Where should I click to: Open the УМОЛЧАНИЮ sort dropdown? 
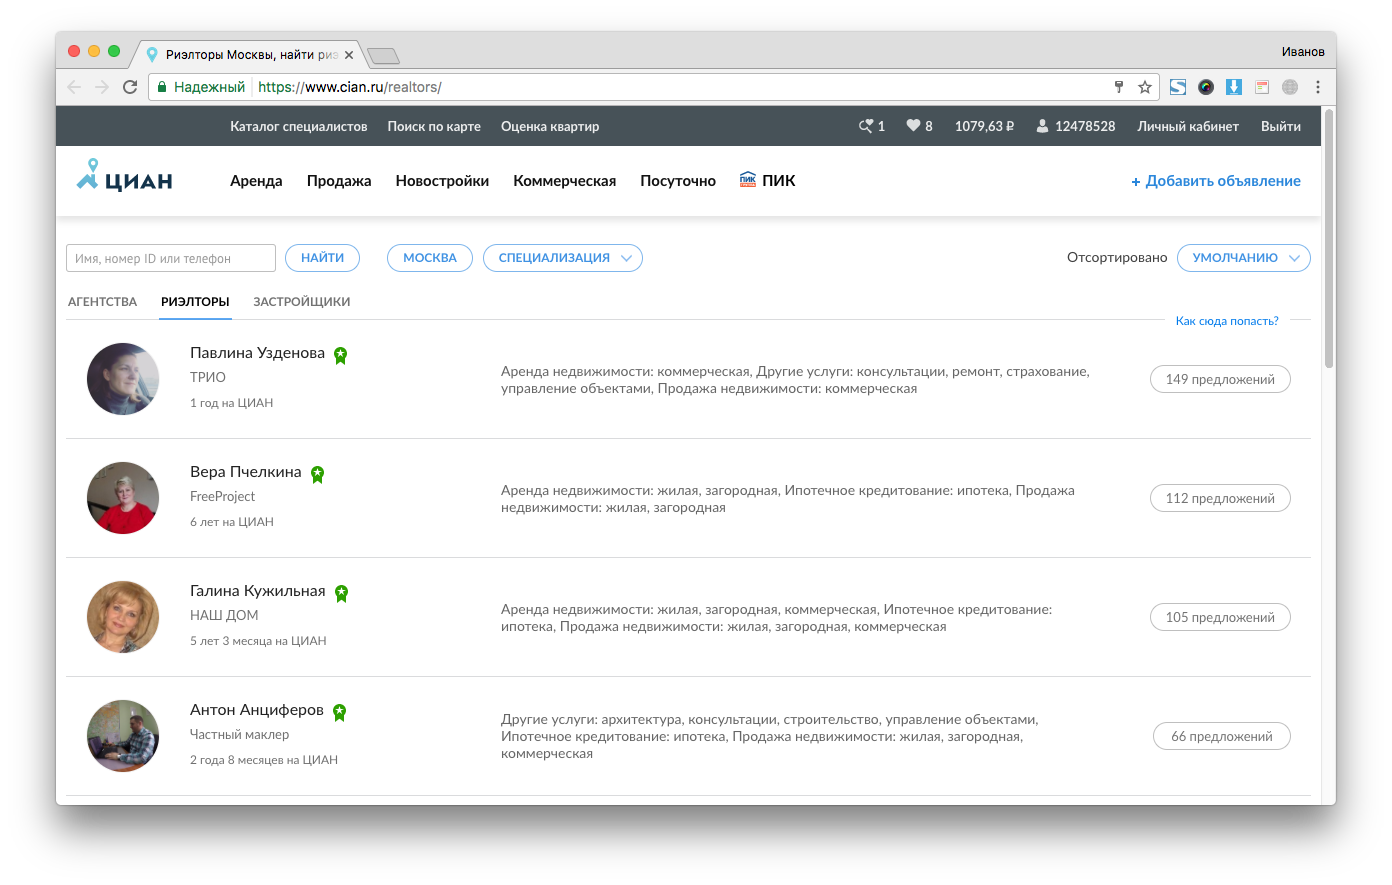click(x=1244, y=258)
